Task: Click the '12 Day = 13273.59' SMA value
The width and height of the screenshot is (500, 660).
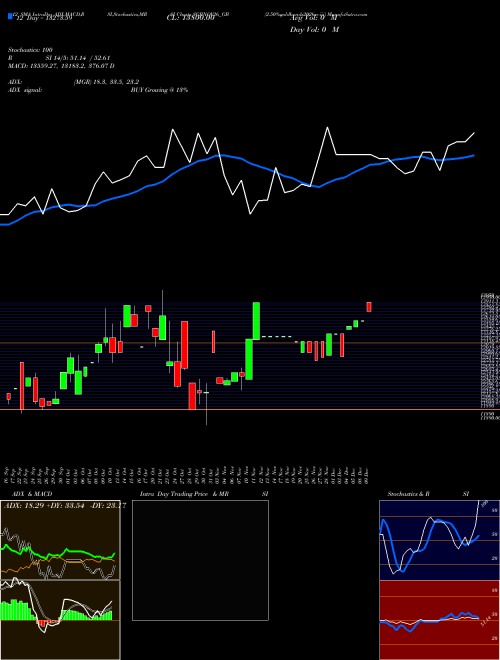Action: point(43,19)
